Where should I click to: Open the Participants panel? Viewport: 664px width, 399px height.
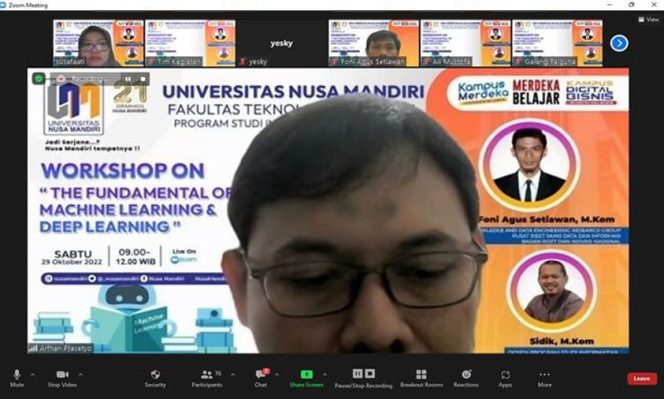207,378
